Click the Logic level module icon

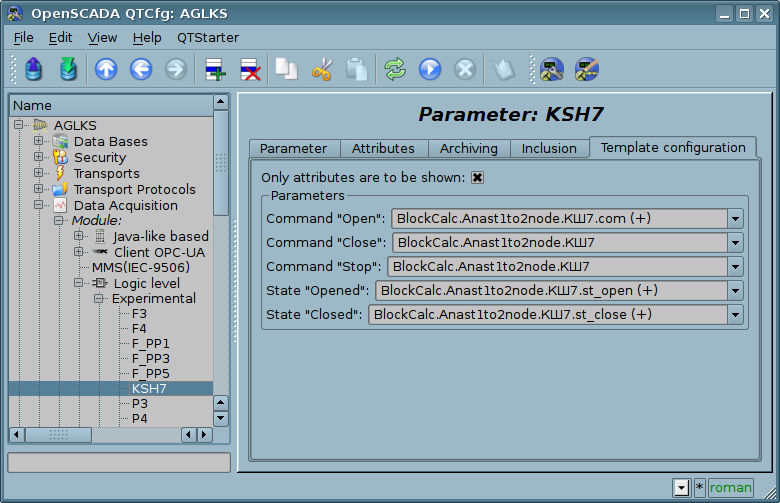coord(99,283)
